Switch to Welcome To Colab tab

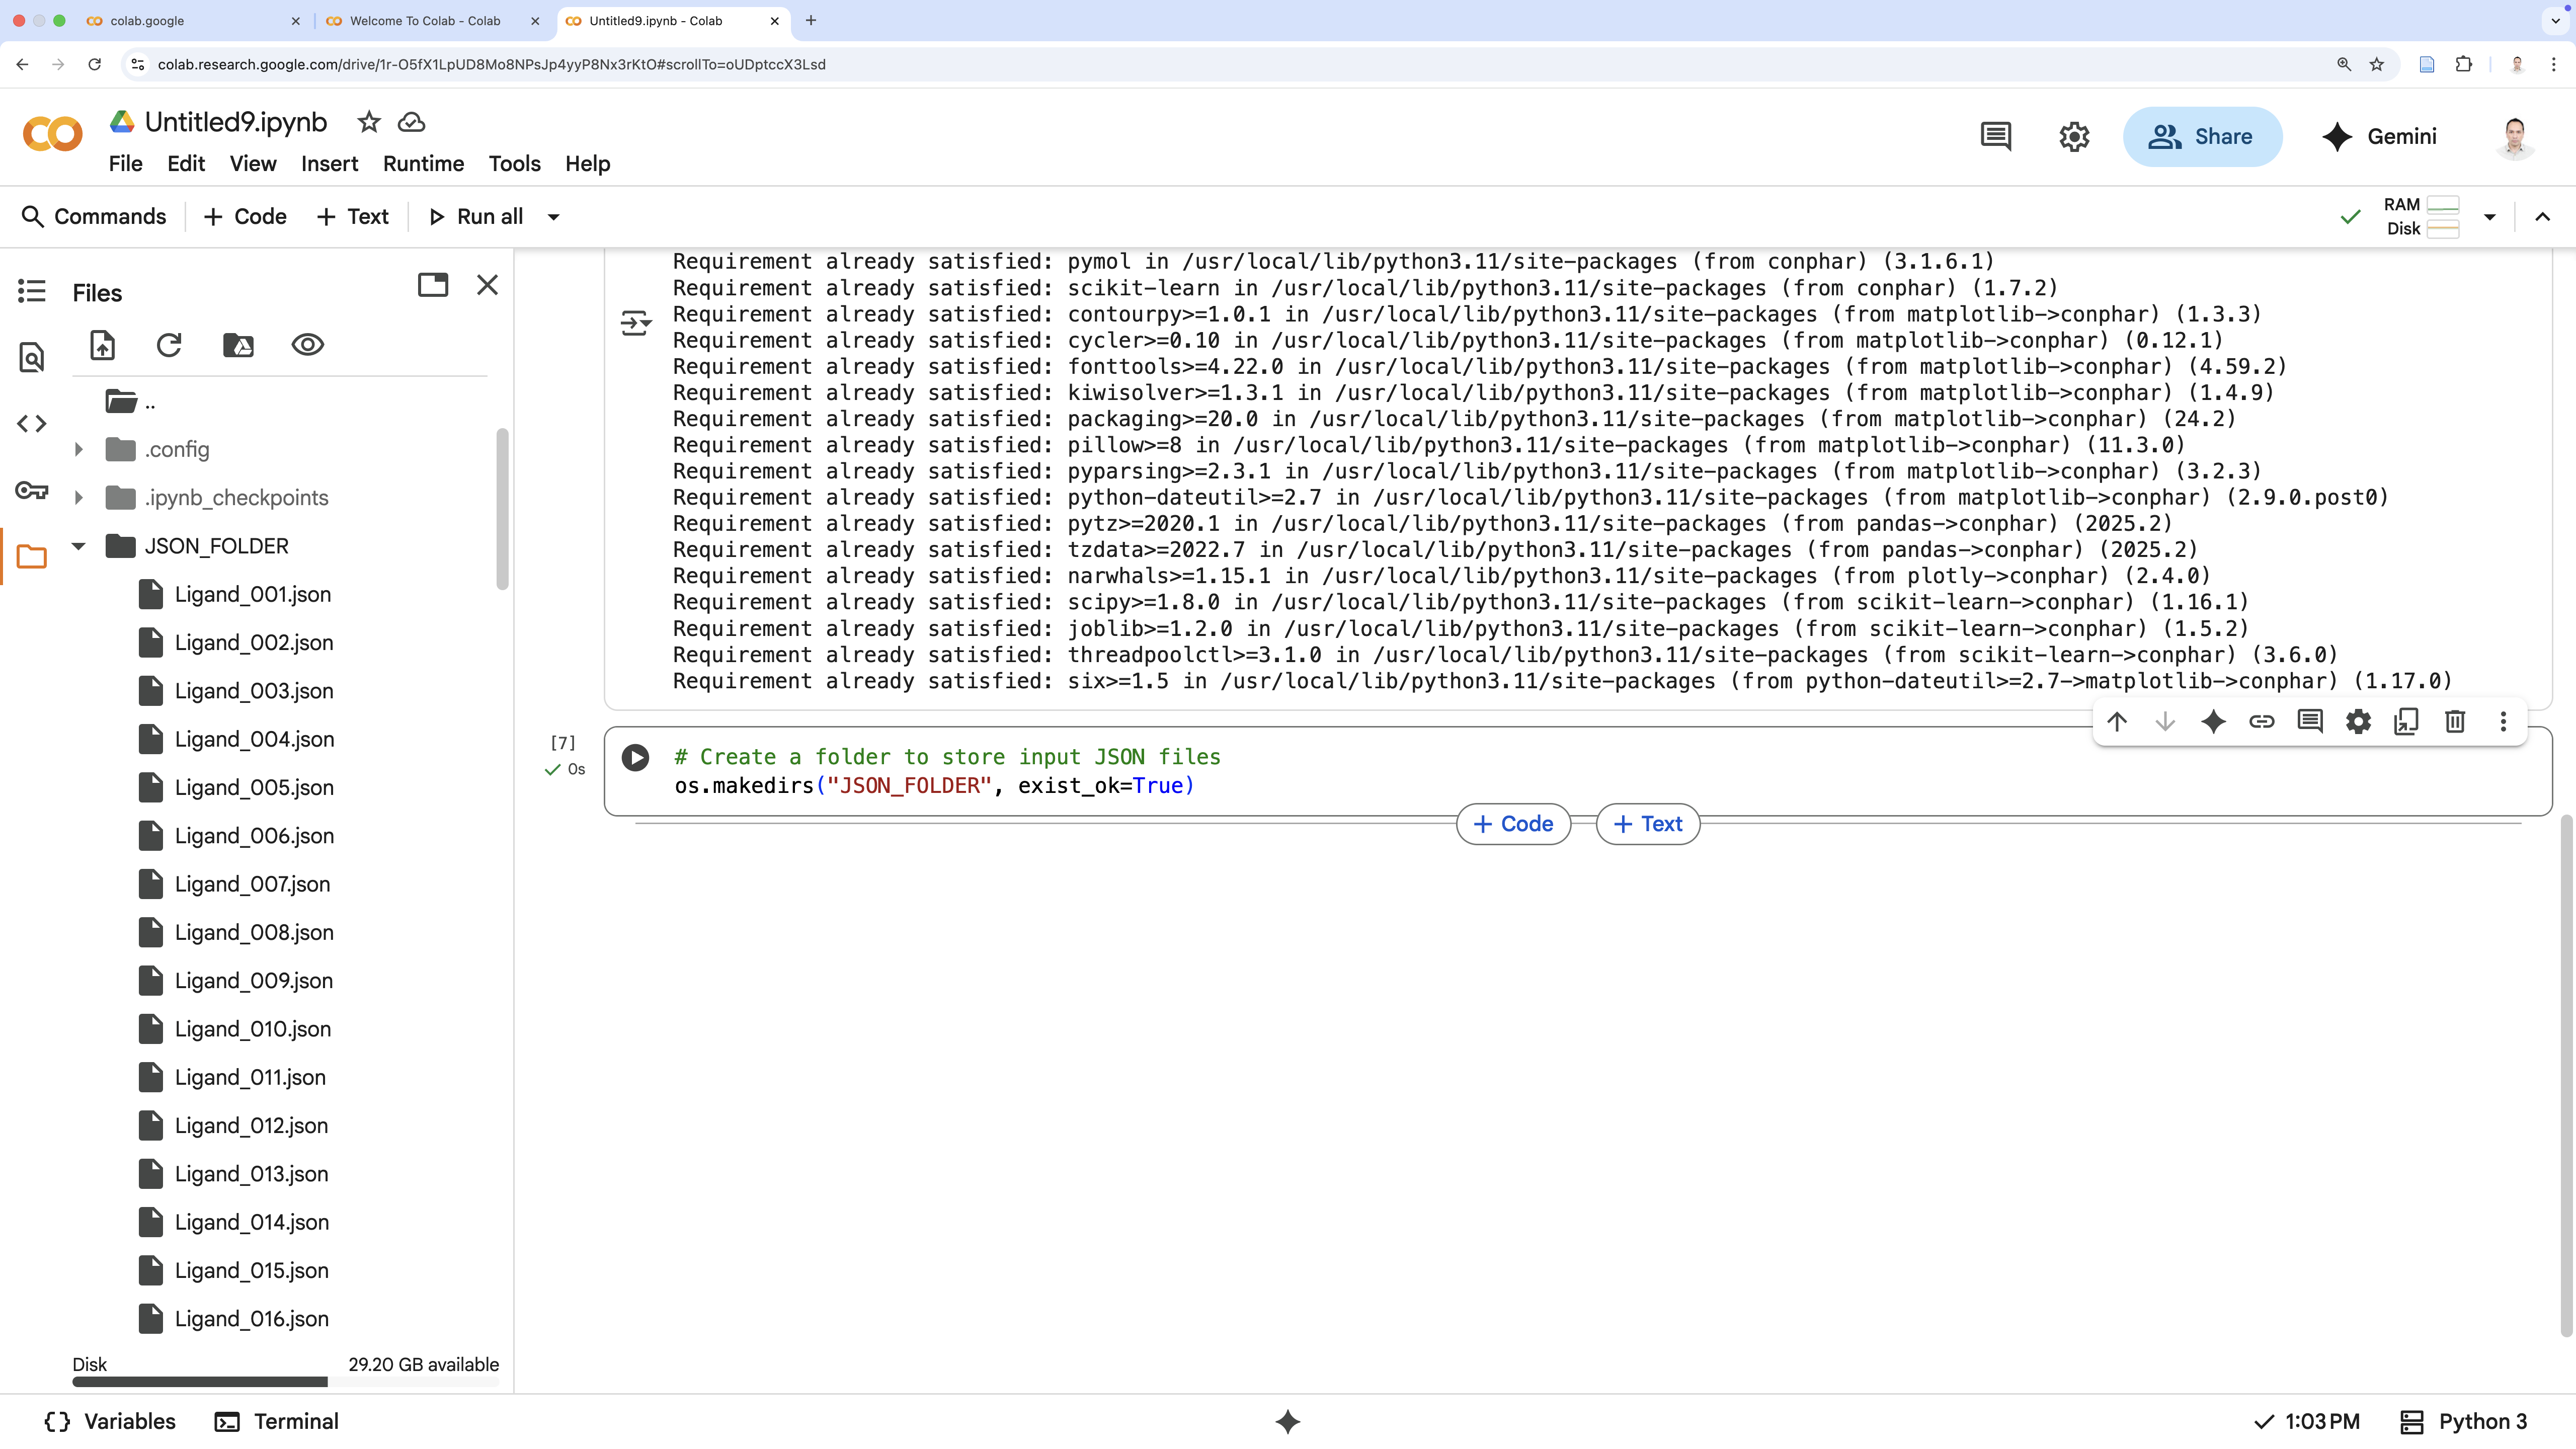coord(425,21)
